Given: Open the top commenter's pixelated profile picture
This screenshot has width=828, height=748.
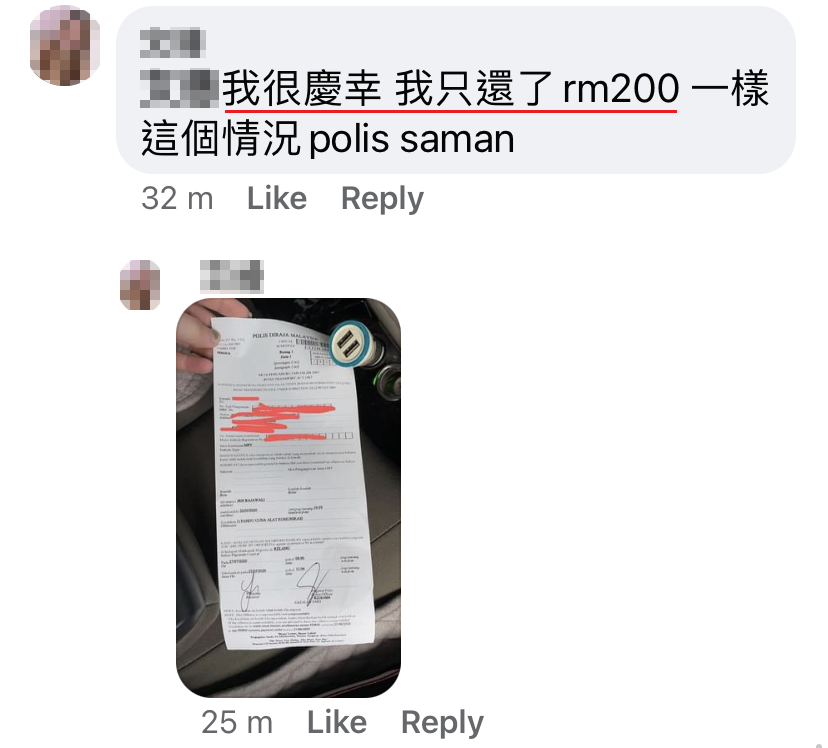Looking at the screenshot, I should coord(64,45).
